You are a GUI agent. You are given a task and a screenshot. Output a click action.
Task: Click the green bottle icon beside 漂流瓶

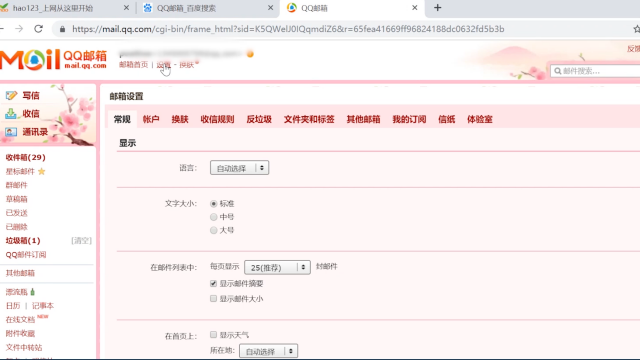point(33,291)
